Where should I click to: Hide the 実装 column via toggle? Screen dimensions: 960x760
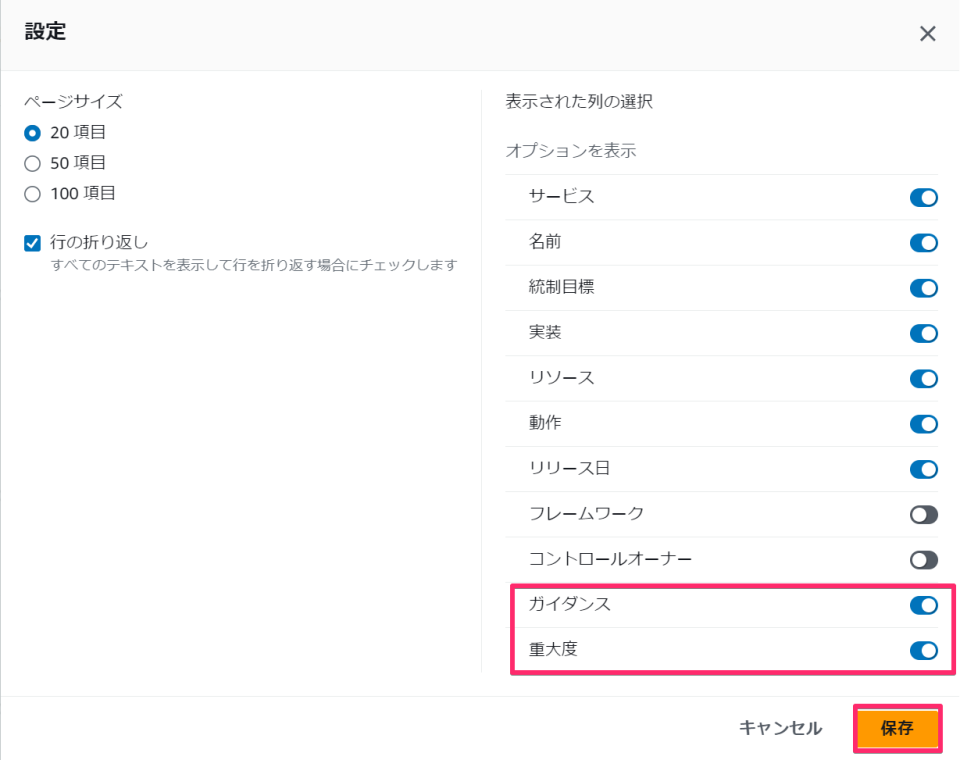[923, 333]
